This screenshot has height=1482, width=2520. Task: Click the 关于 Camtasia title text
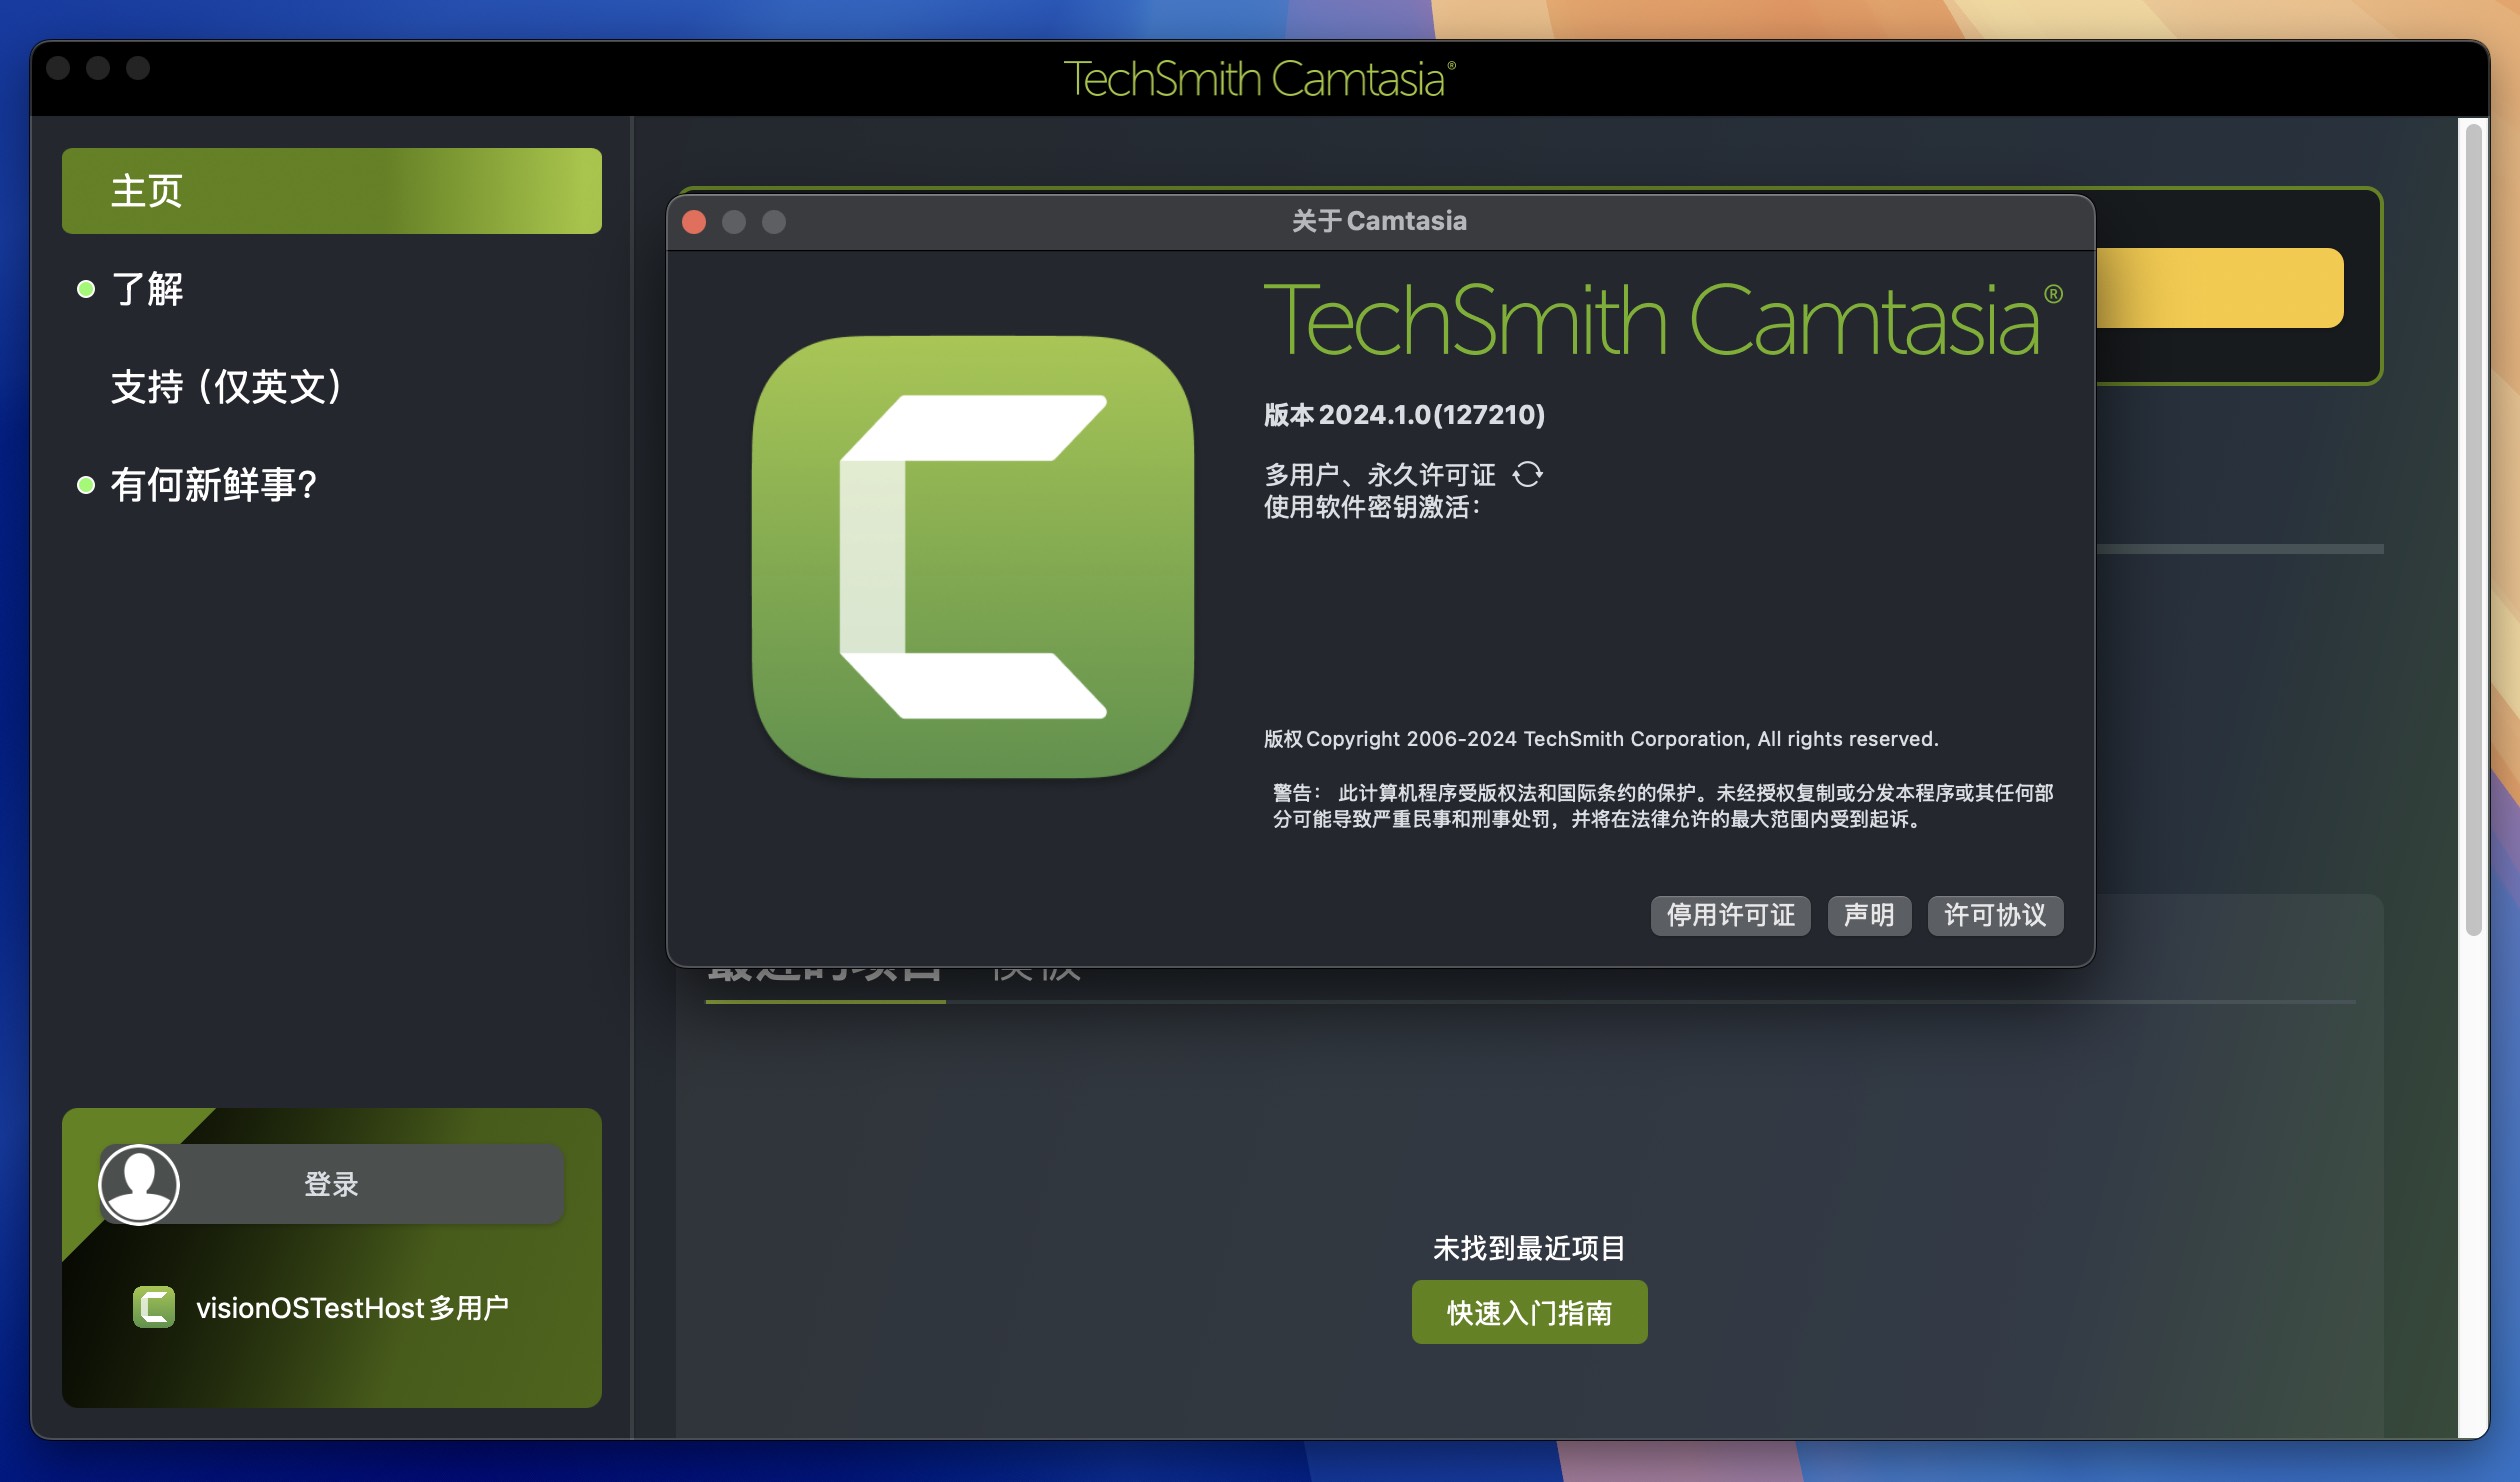tap(1379, 221)
